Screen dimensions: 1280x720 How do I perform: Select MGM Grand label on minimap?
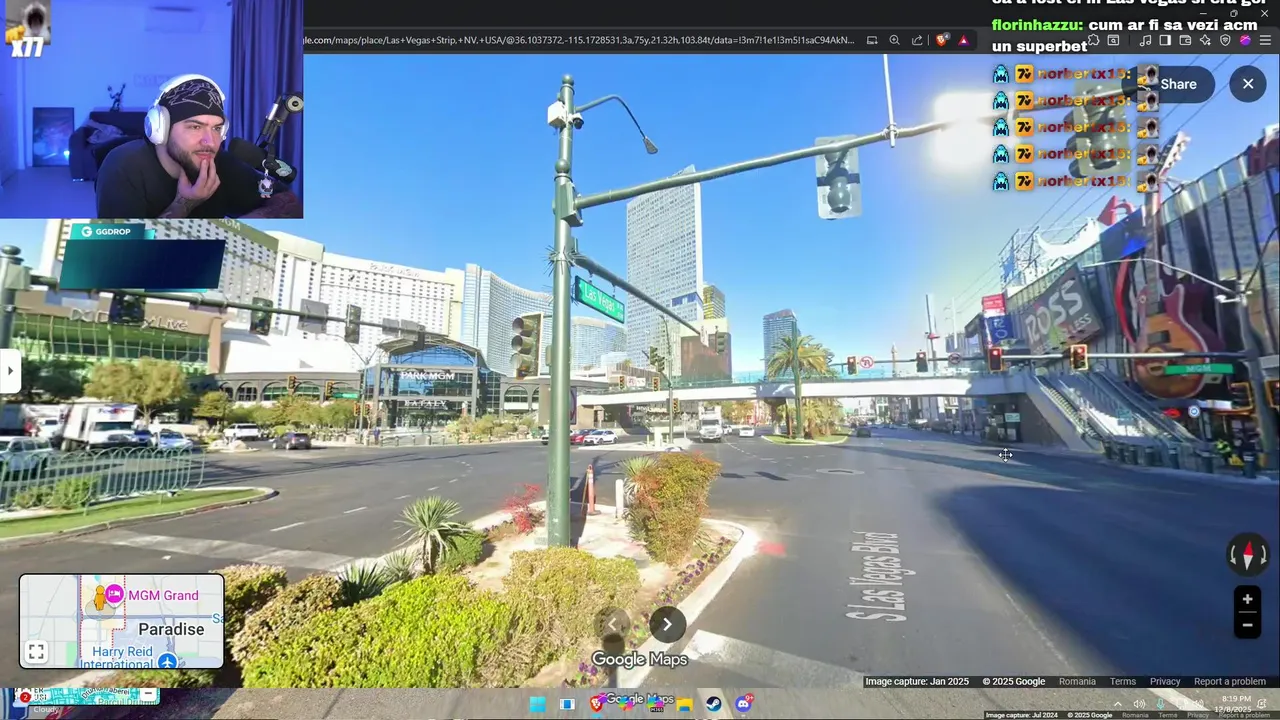(163, 595)
